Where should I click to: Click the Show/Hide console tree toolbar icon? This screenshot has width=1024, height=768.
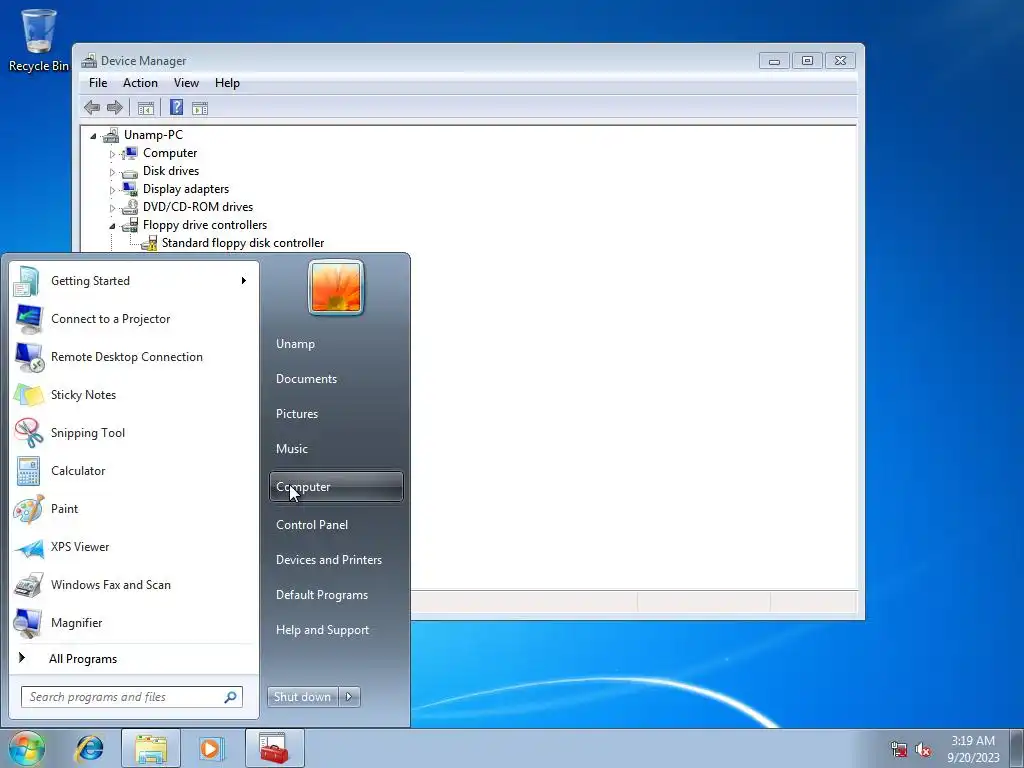pyautogui.click(x=146, y=108)
